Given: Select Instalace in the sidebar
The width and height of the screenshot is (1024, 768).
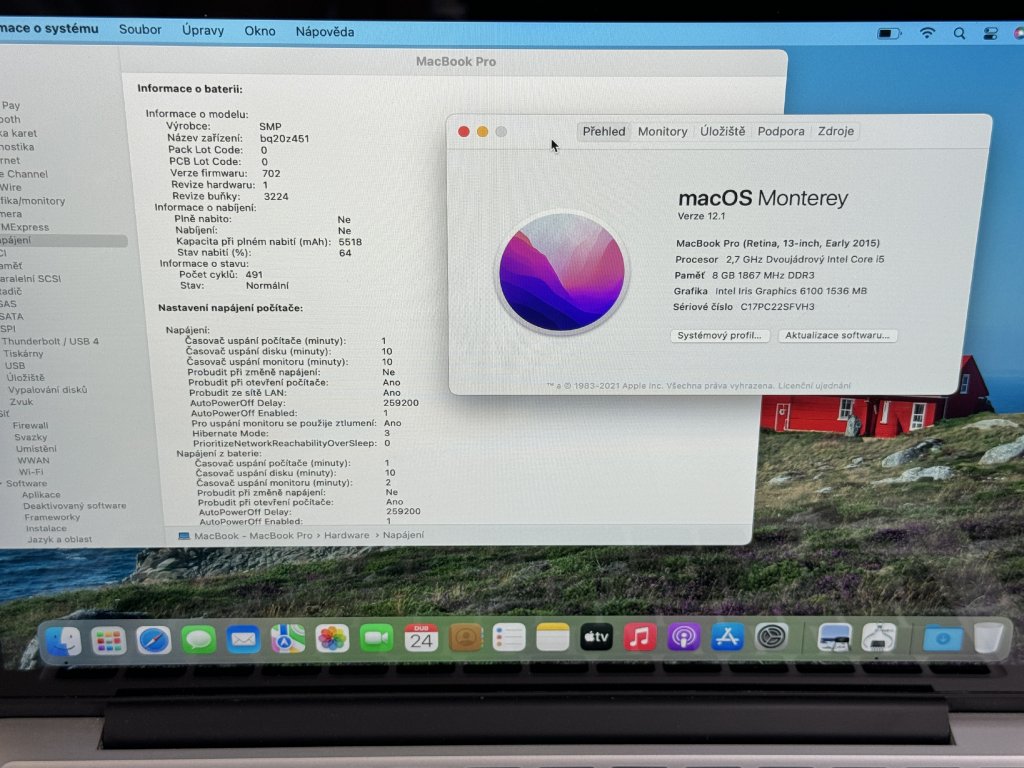Looking at the screenshot, I should tap(46, 528).
